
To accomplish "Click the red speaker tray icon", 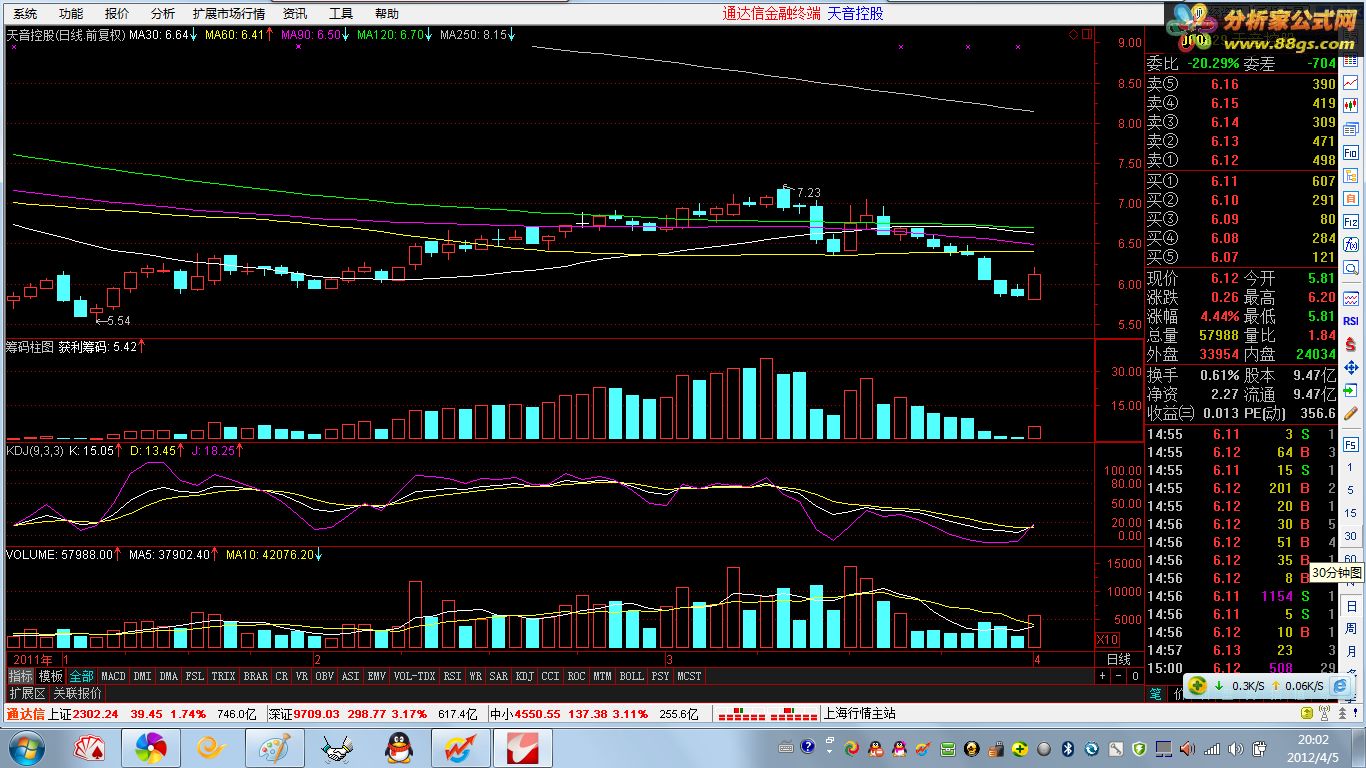I will click(1186, 748).
